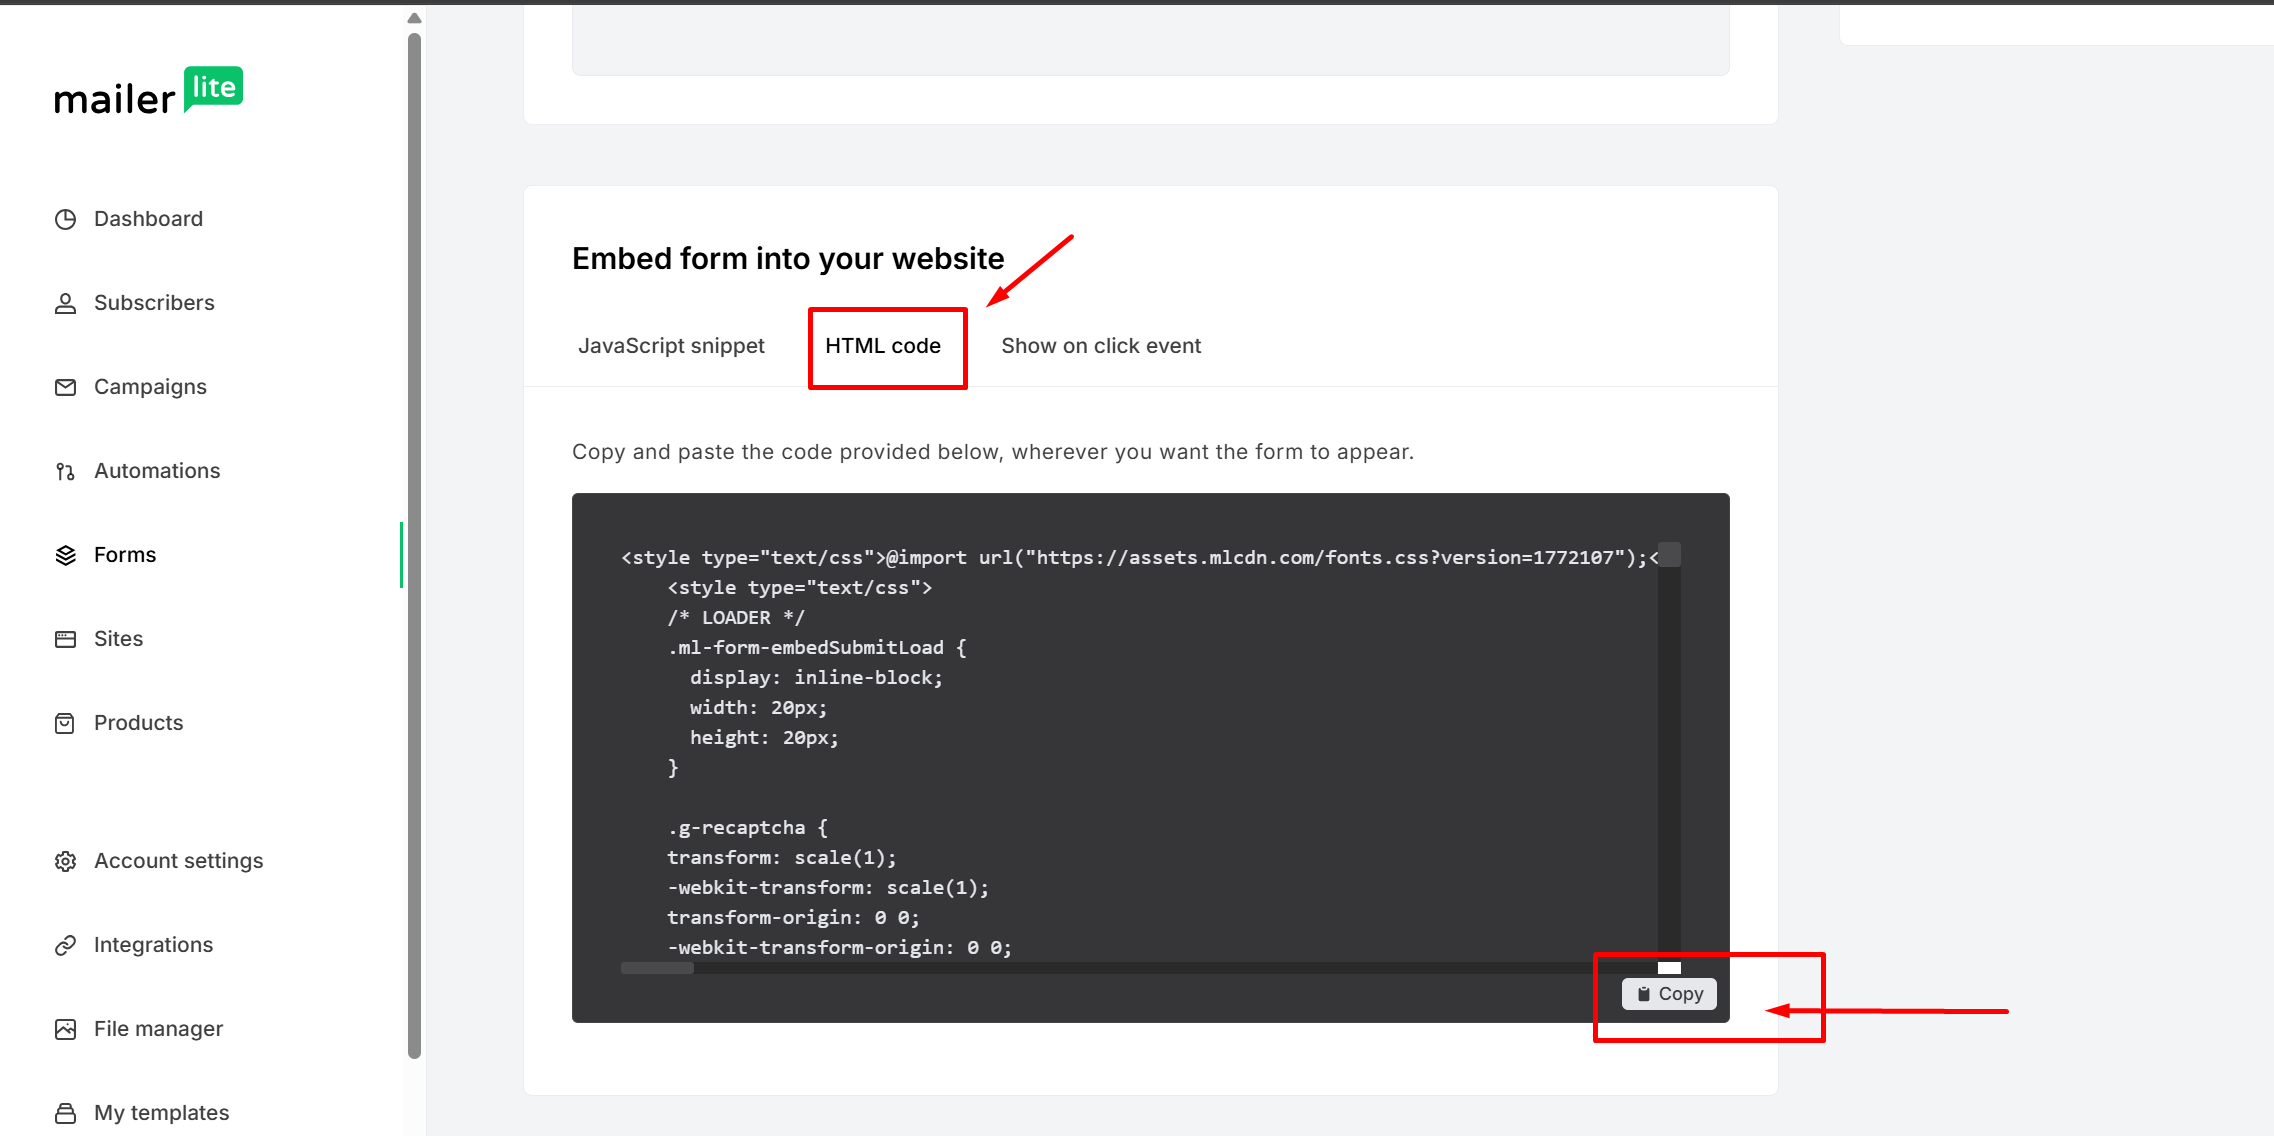This screenshot has width=2274, height=1136.
Task: Click the Campaigns envelope icon
Action: pyautogui.click(x=66, y=387)
